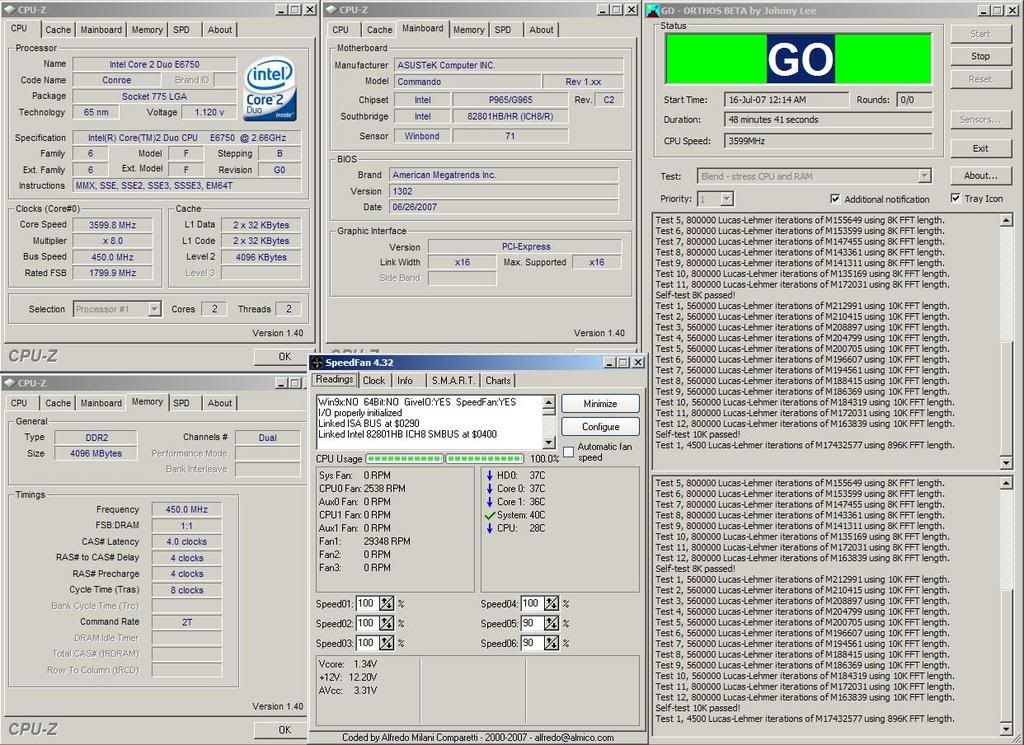
Task: Click the Speed05 spin button in SpeedFan
Action: click(552, 624)
